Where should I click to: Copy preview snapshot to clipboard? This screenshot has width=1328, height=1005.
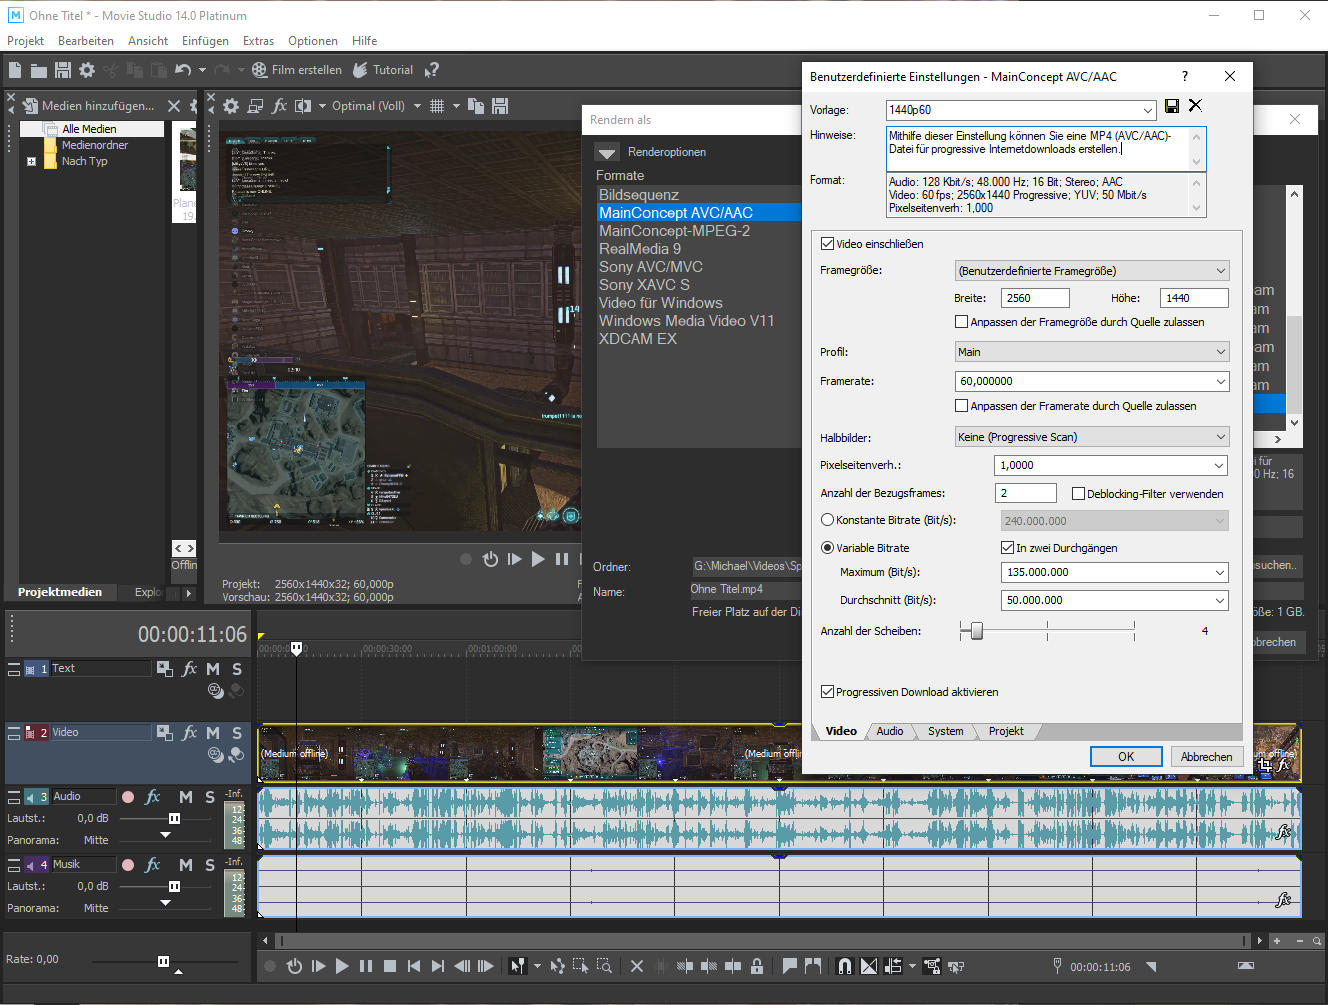point(476,106)
